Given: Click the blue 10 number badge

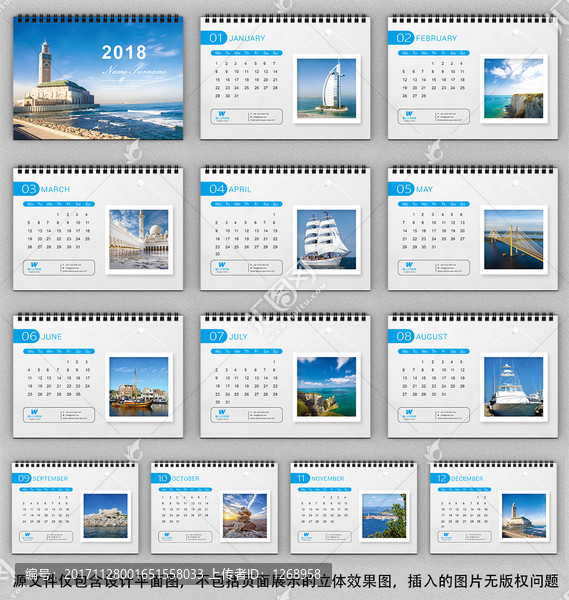Looking at the screenshot, I should (161, 478).
